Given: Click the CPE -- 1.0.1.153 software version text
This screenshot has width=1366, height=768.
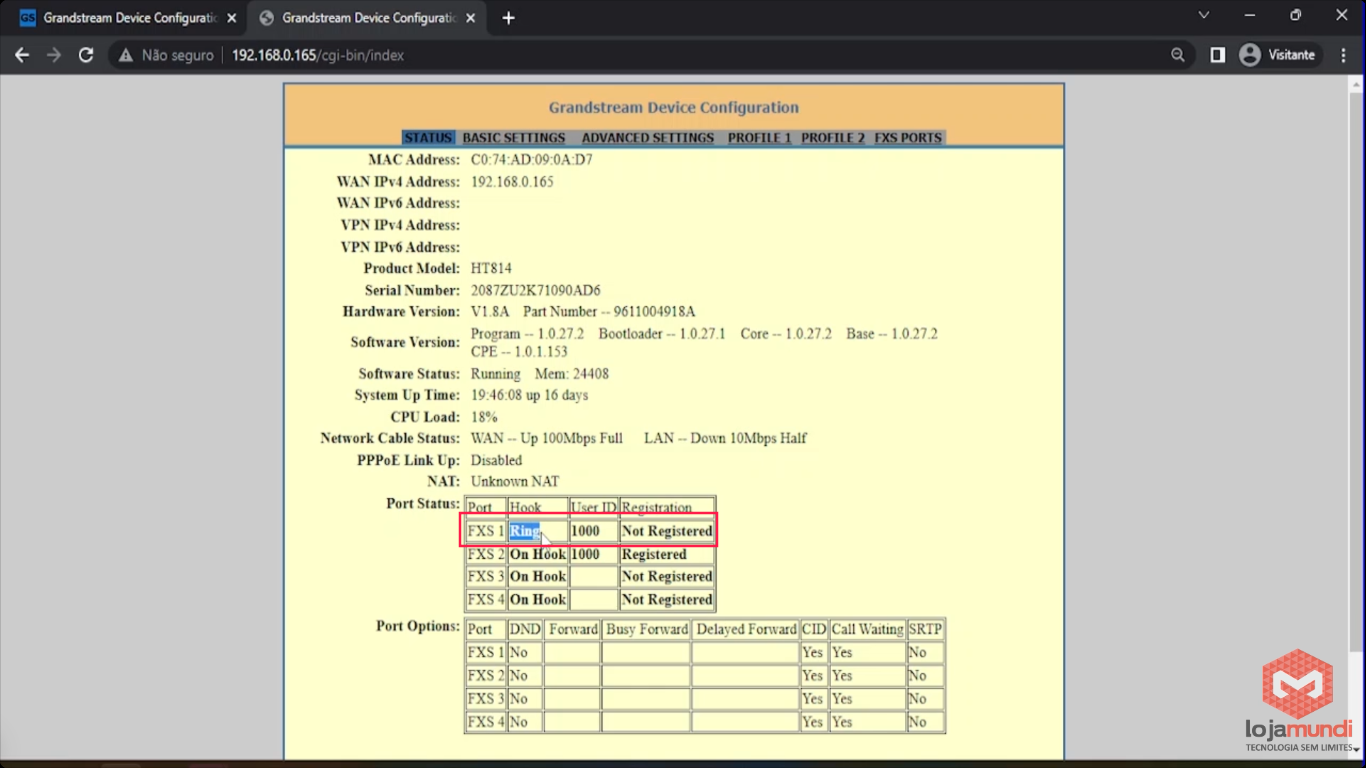Looking at the screenshot, I should (x=519, y=352).
